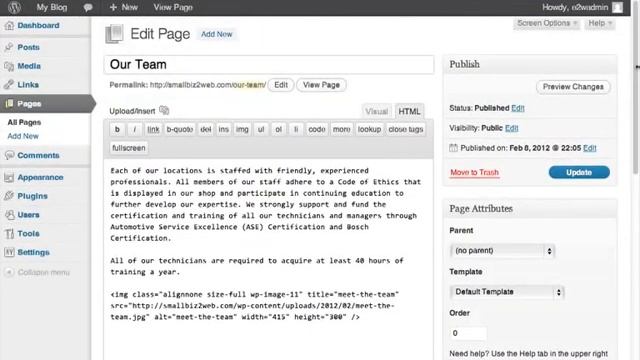Click into the HTML content text area
The width and height of the screenshot is (640, 360).
pos(269,260)
